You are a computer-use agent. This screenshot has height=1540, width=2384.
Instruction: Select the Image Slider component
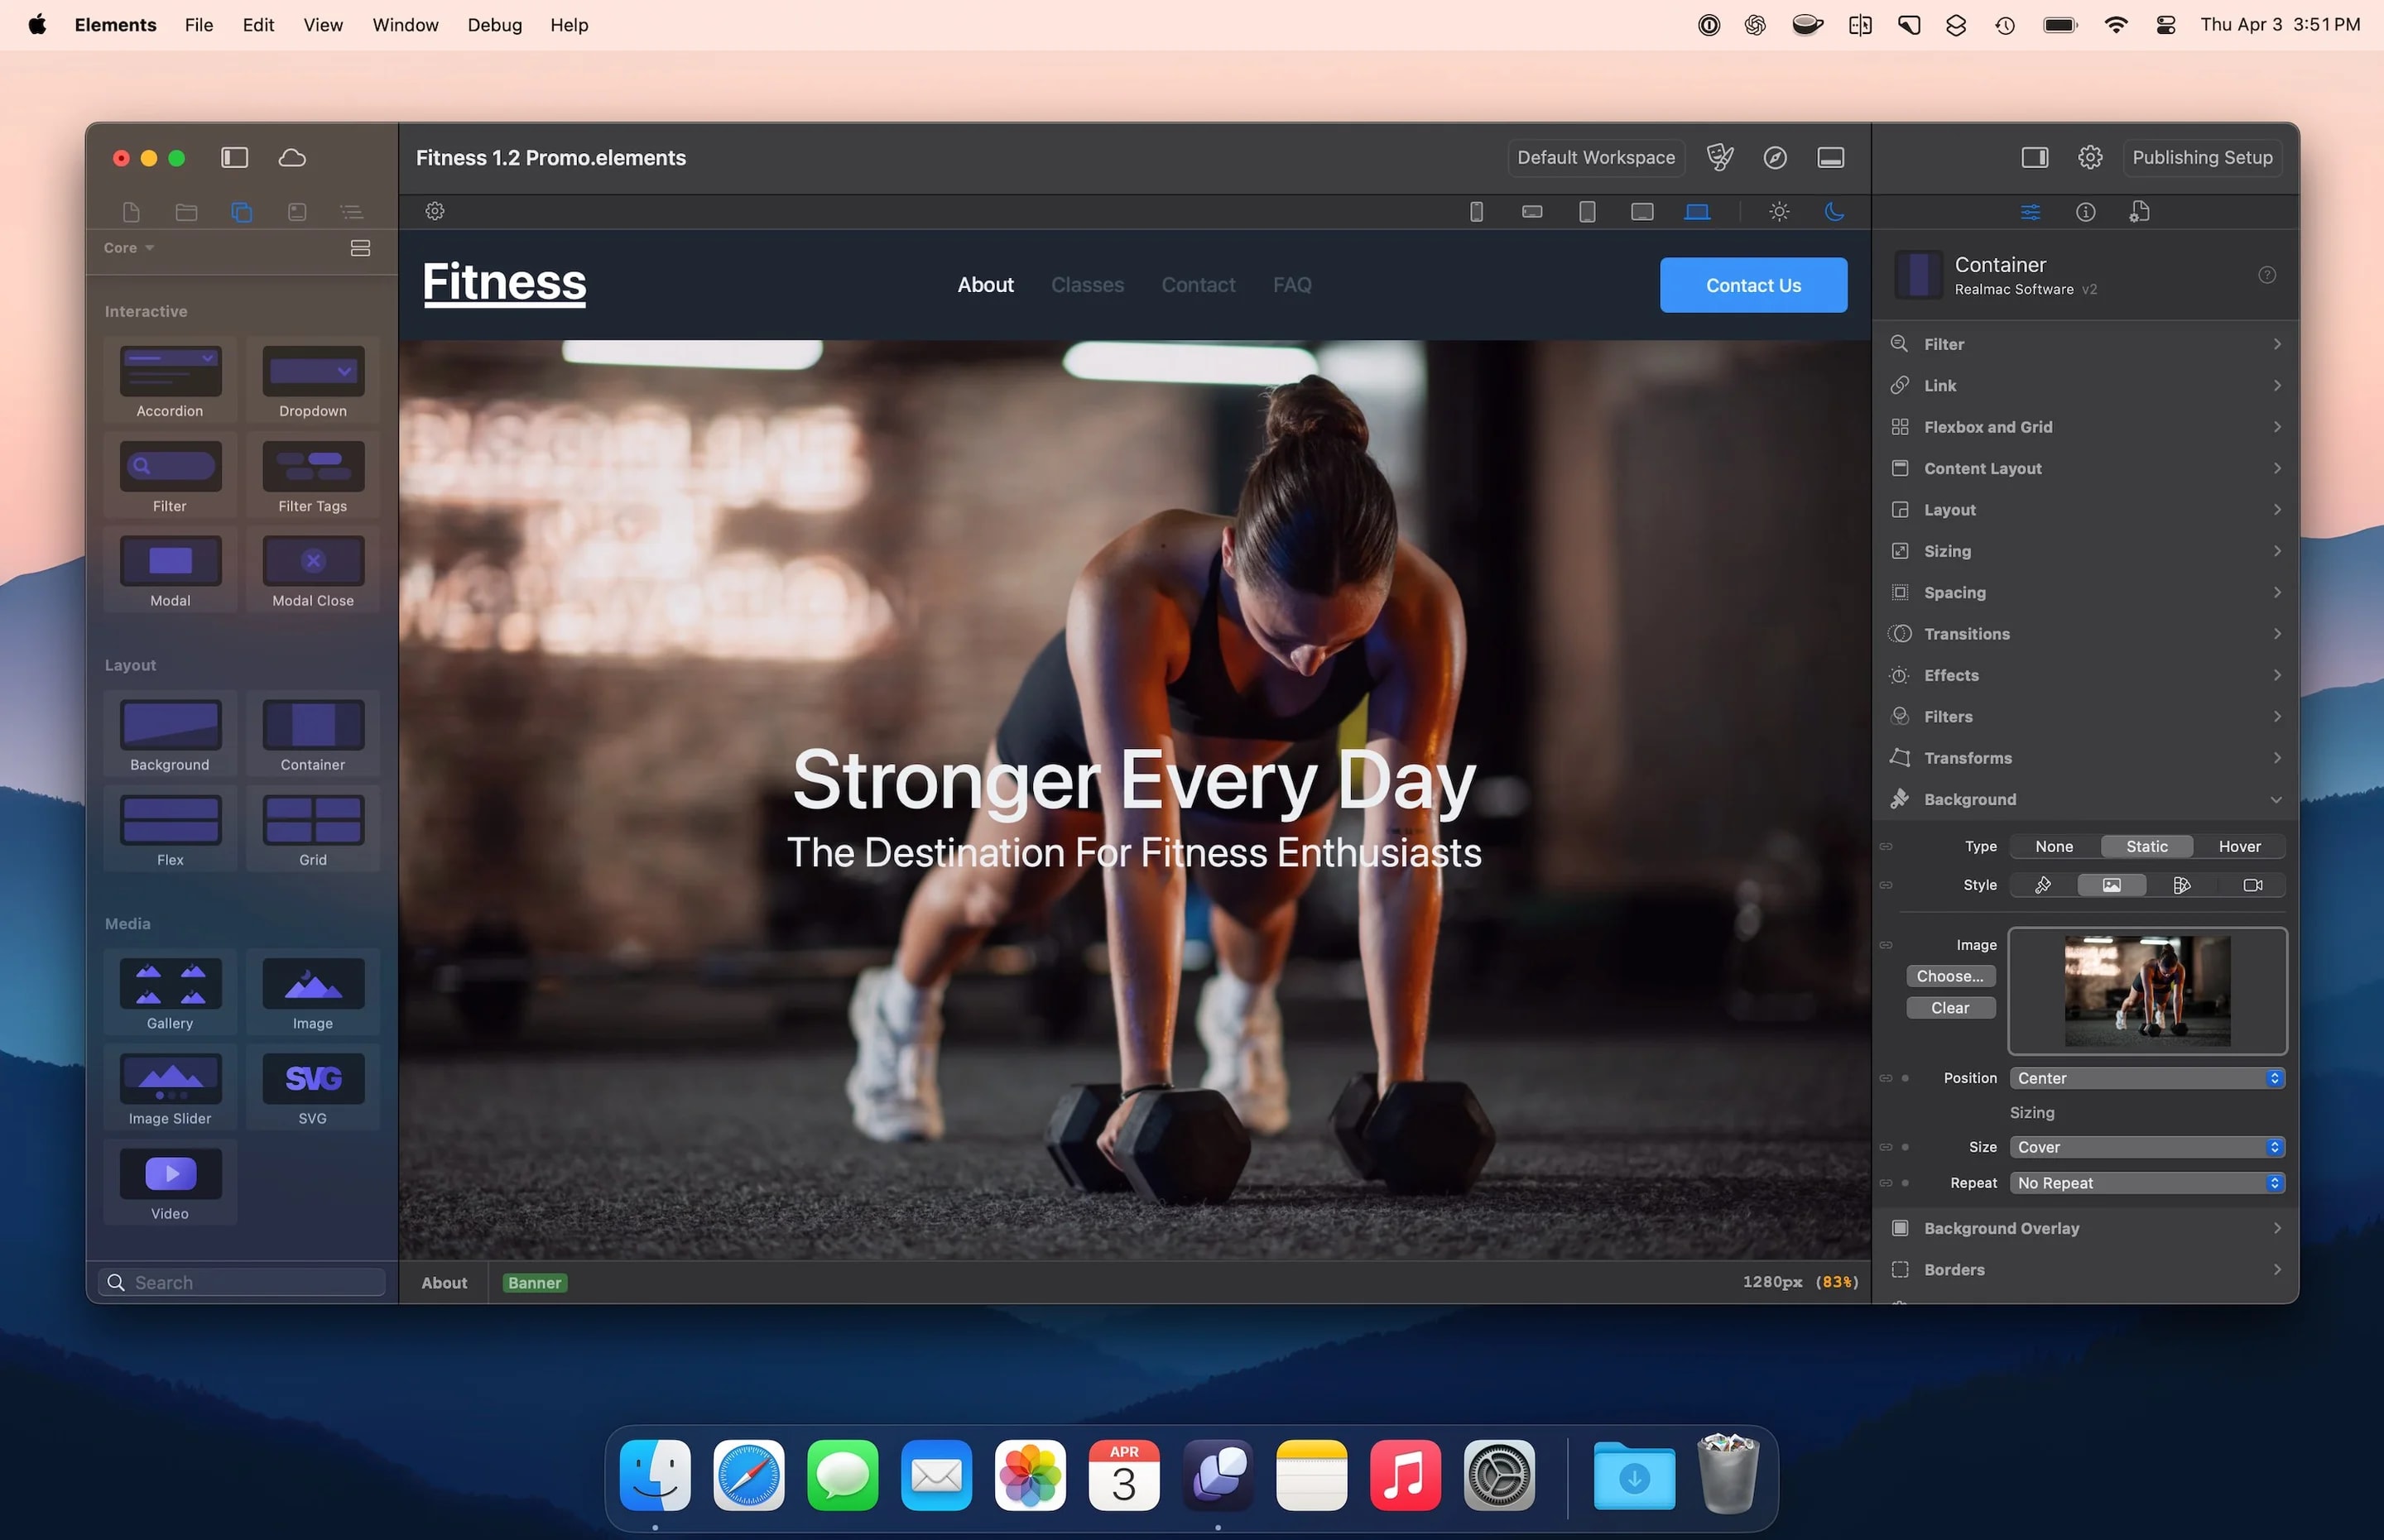point(170,1088)
